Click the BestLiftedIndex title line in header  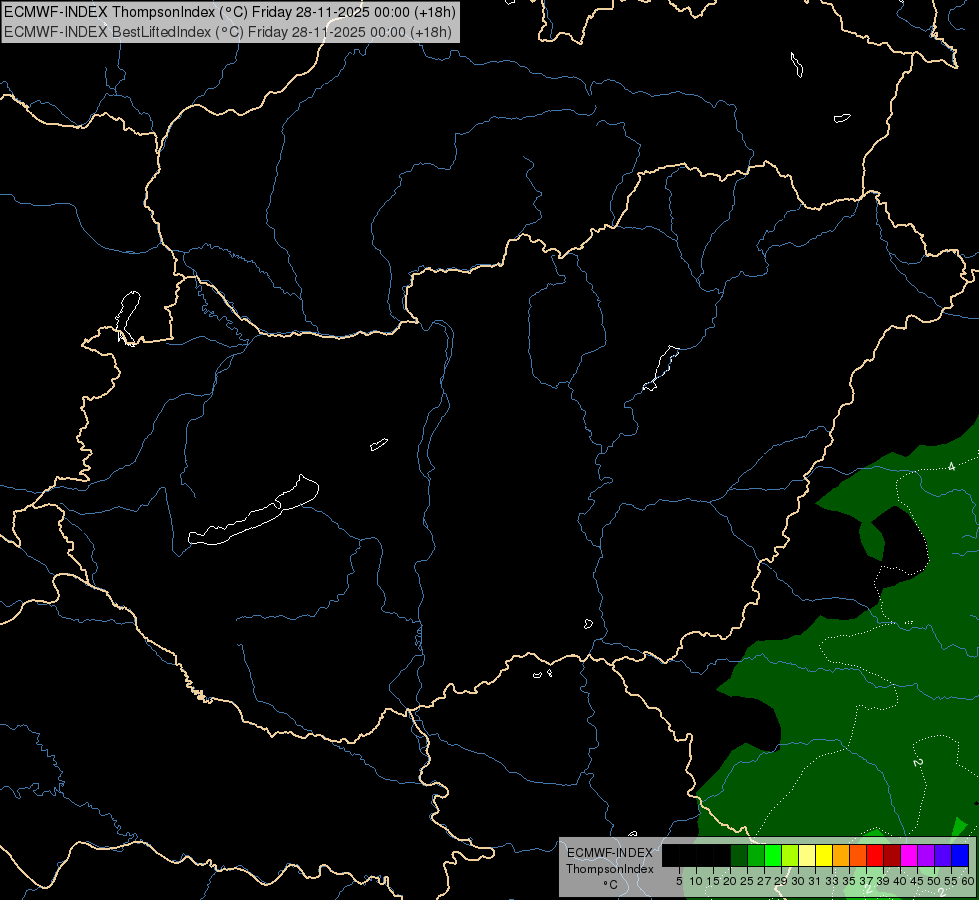click(x=228, y=32)
